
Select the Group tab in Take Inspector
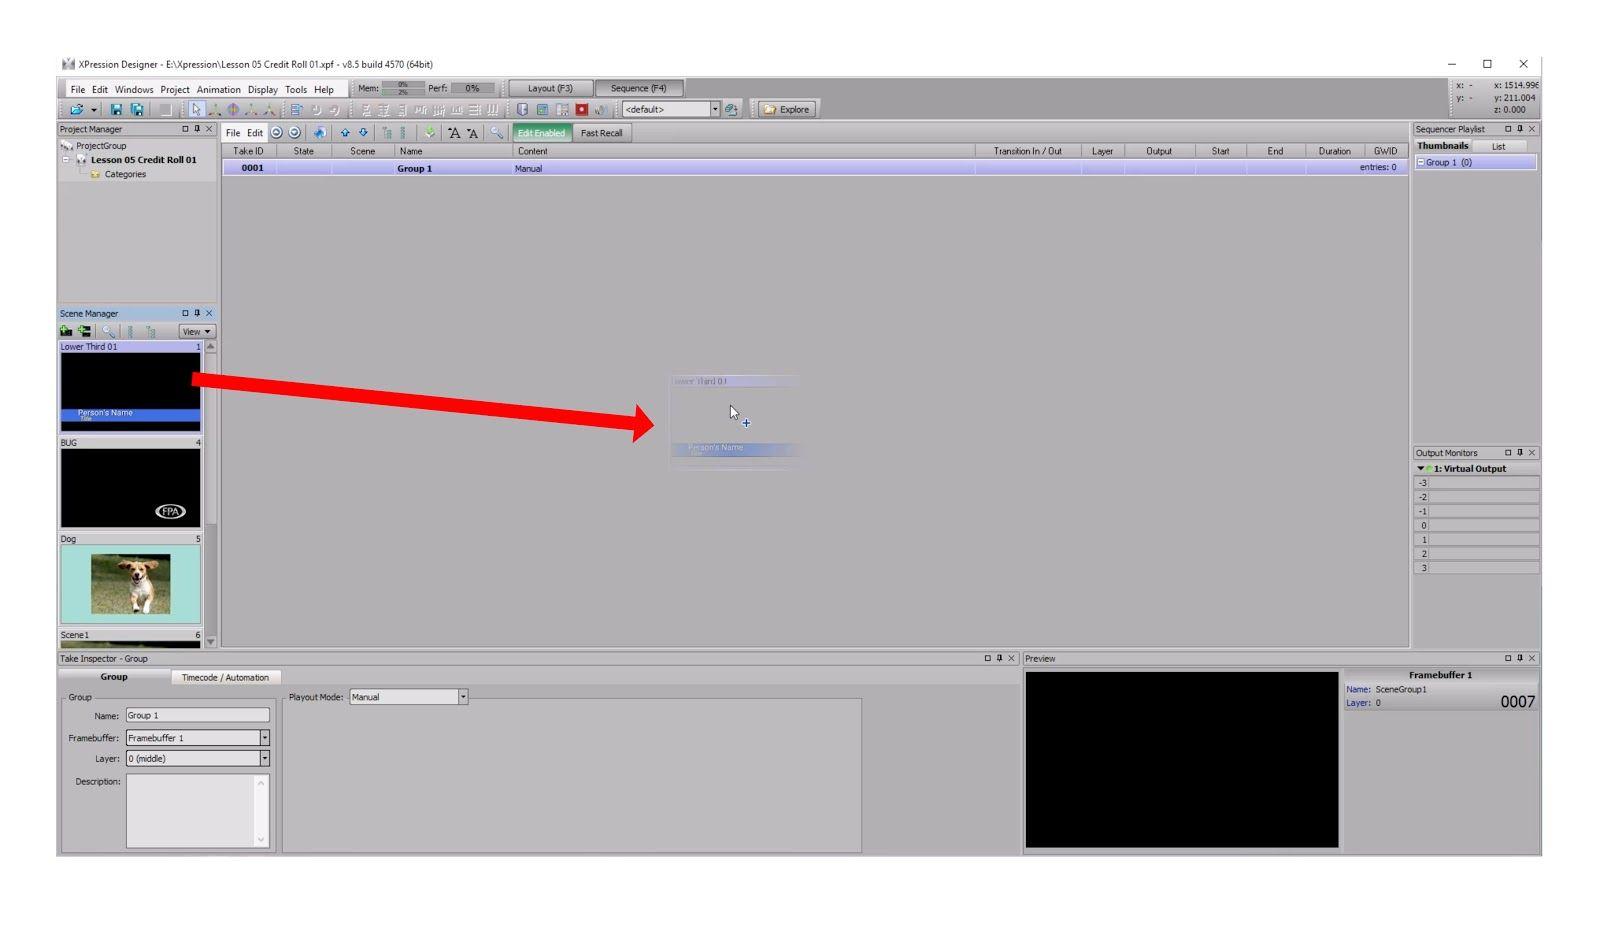[114, 677]
